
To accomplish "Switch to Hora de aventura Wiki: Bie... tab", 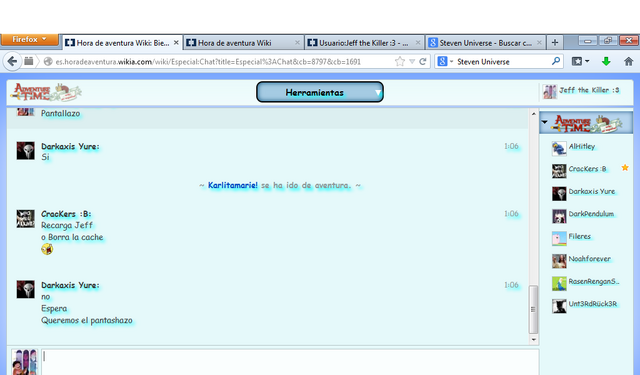I will click(122, 42).
